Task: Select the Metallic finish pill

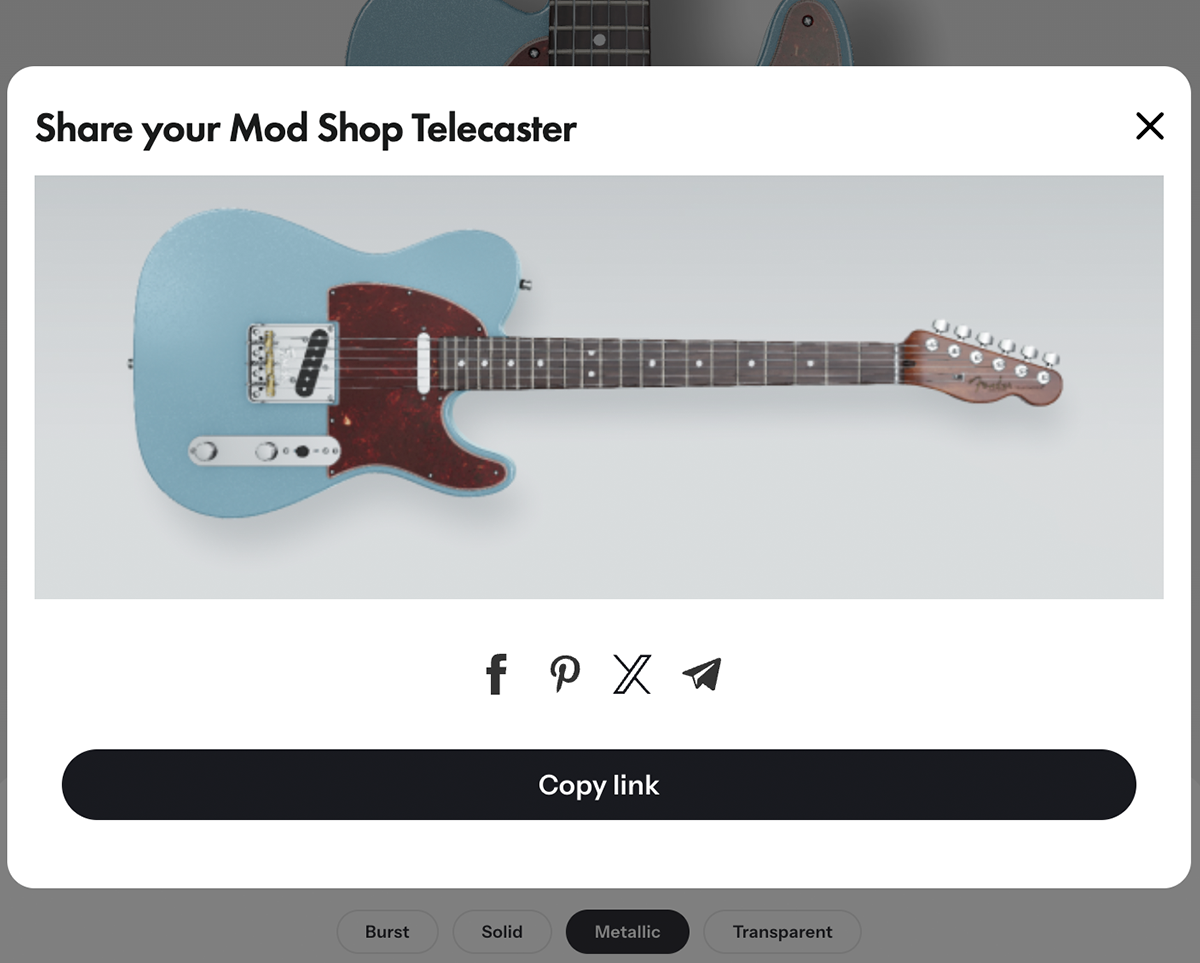Action: 627,932
